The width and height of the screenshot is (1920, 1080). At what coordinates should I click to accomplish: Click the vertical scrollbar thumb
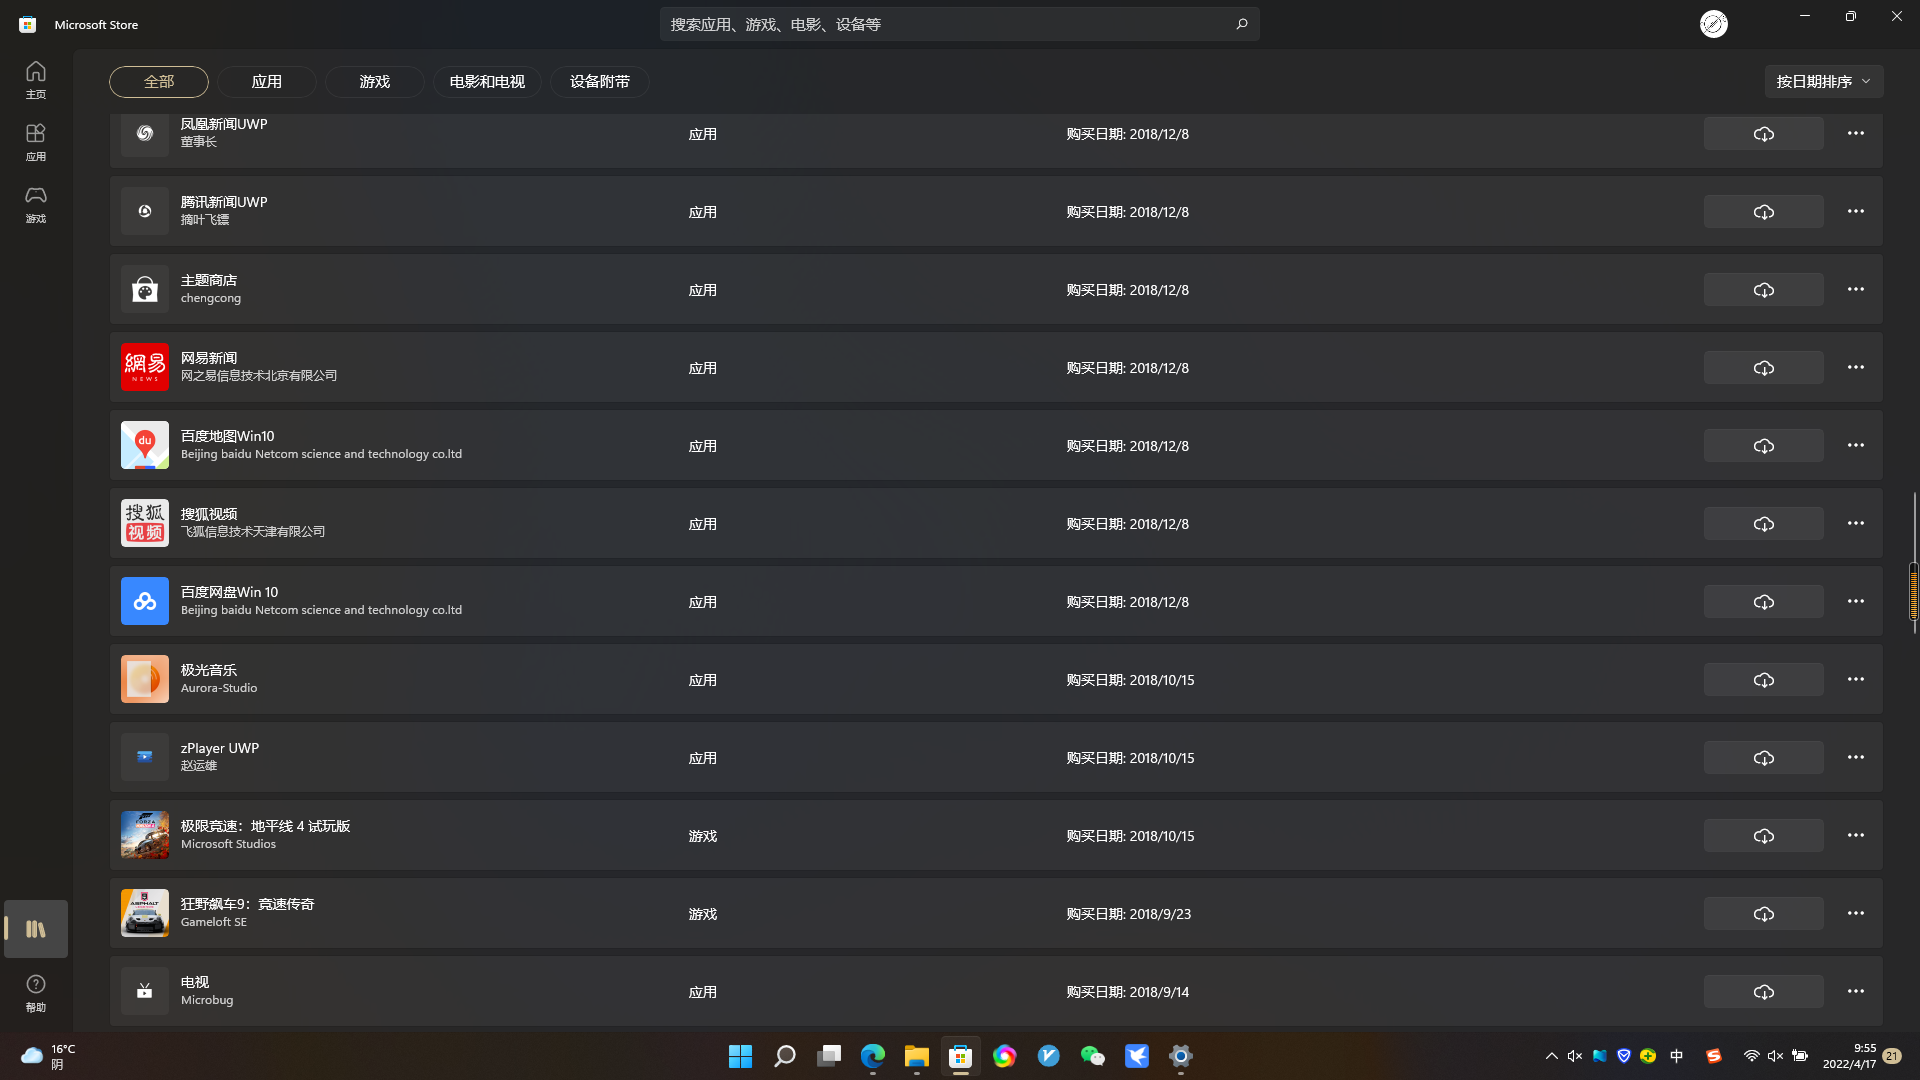pos(1913,590)
